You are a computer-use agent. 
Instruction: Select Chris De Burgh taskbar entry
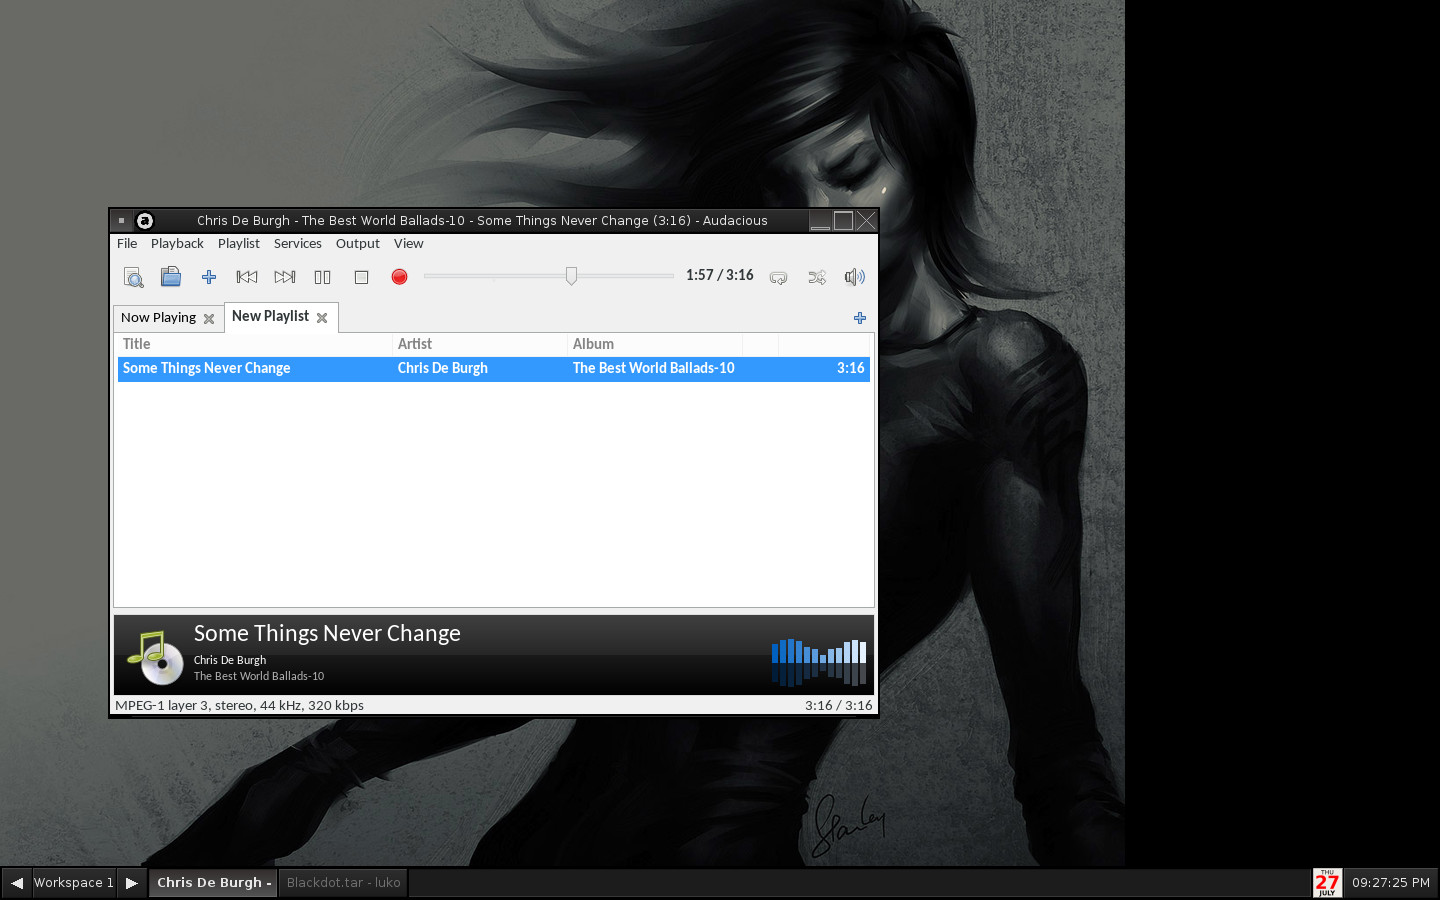[x=213, y=883]
